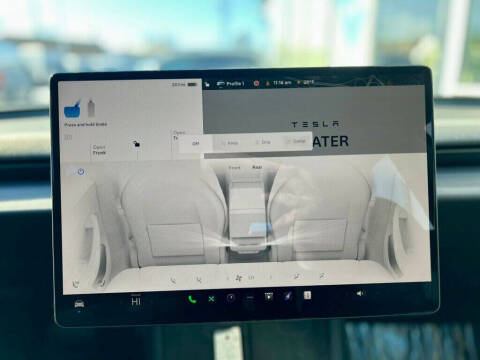Switch to the Front climate tab
This screenshot has width=480, height=360.
(x=234, y=168)
